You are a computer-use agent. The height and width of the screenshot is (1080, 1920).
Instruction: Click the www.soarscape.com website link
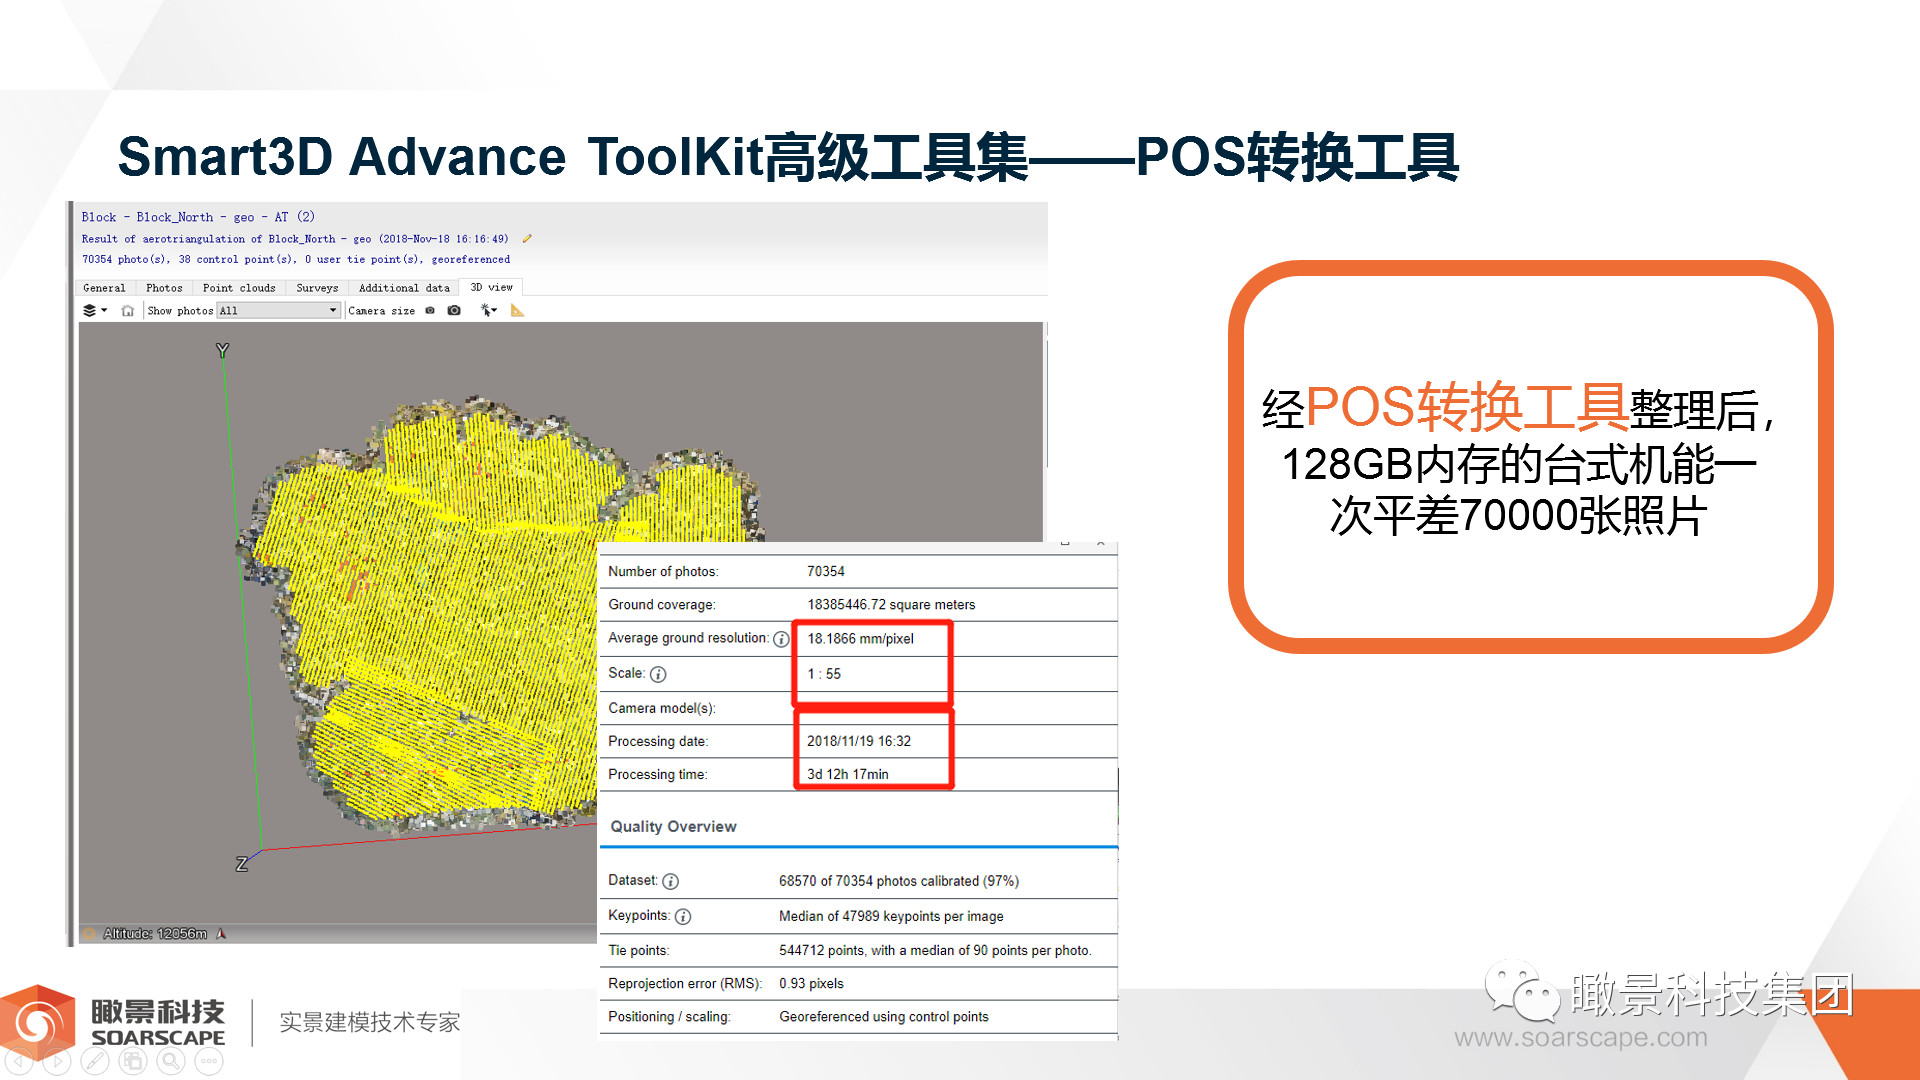[1581, 1037]
